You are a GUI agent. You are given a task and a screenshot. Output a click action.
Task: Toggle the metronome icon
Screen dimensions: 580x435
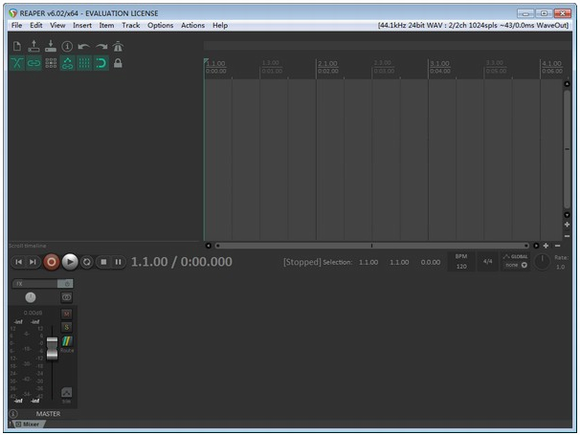point(118,46)
